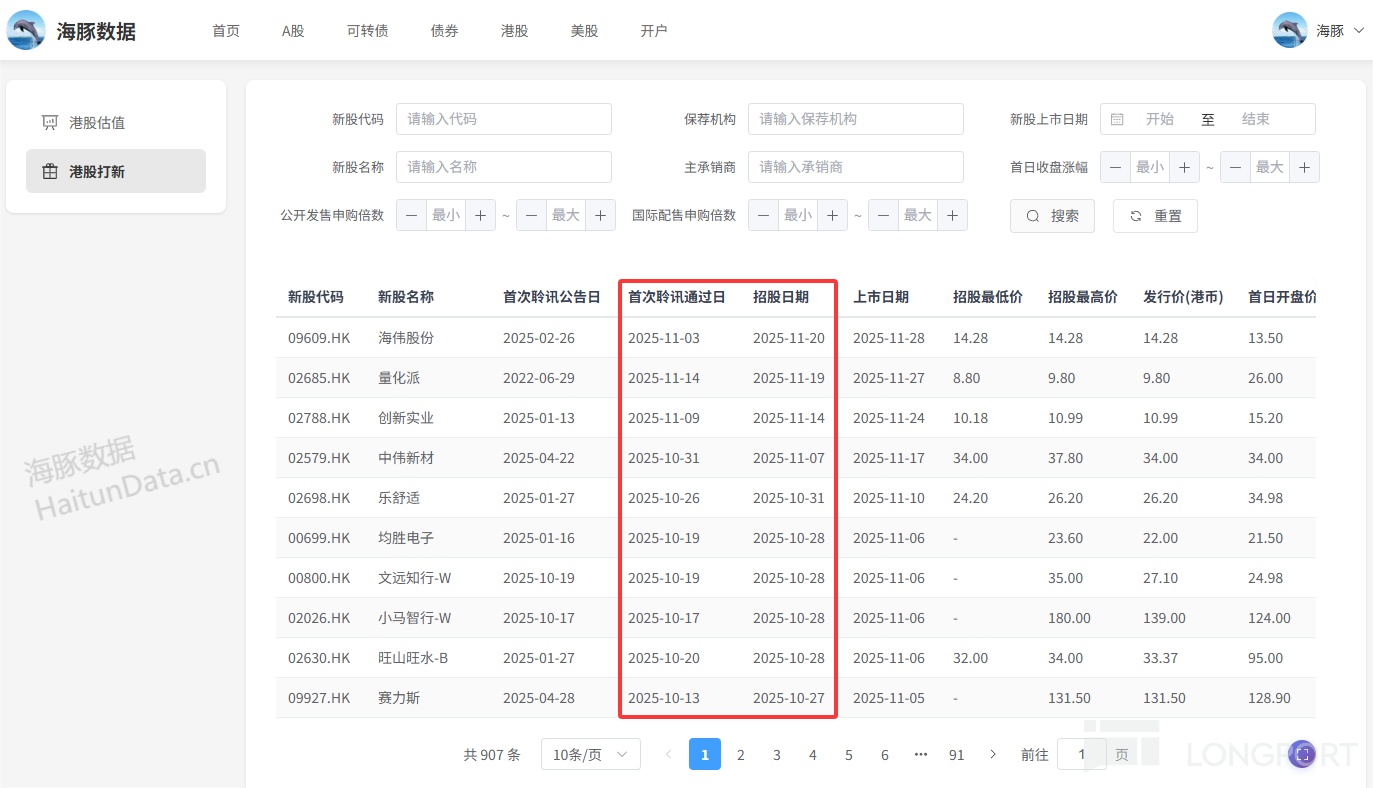Click the minus stepper of 公开发售申购倍数 最小
This screenshot has width=1373, height=788.
tap(412, 215)
